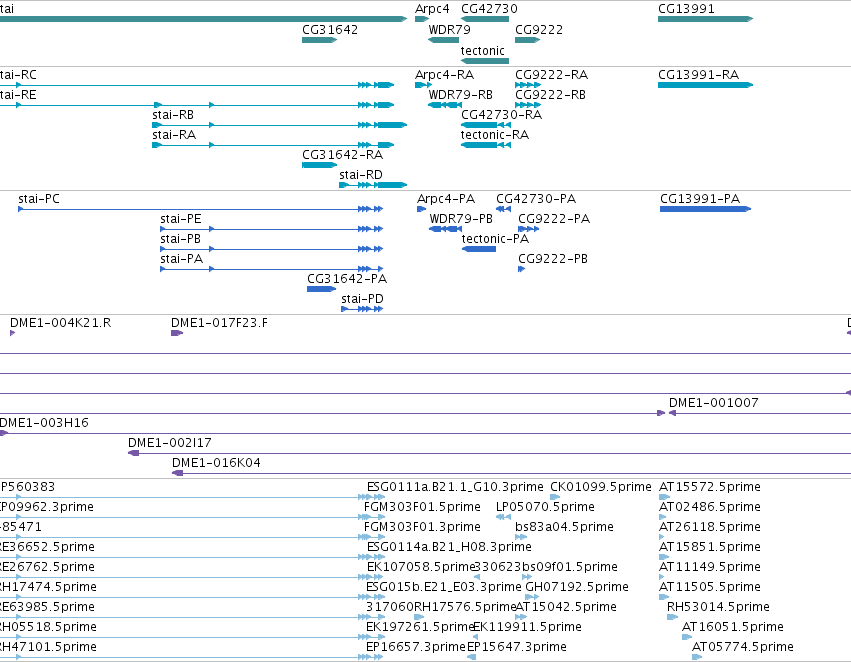Select the Arpc4 gene arrow
This screenshot has height=662, width=851.
422,19
